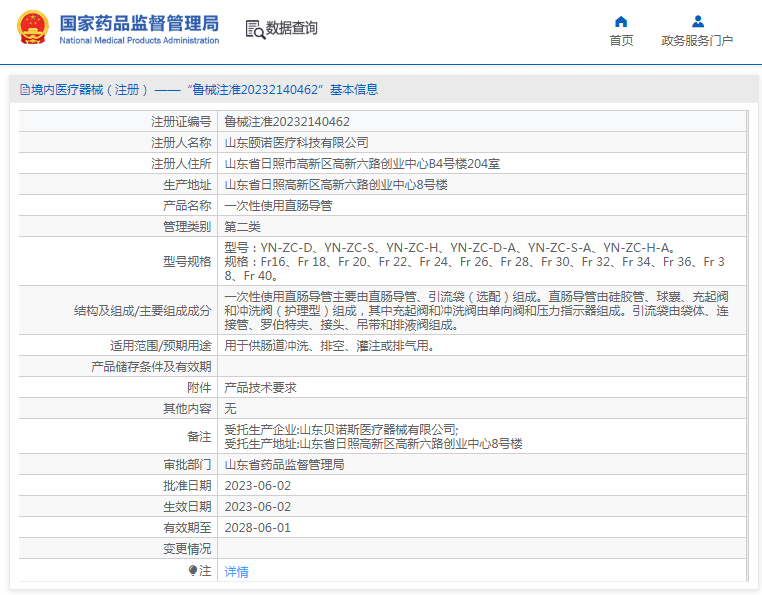
Task: Click the structure description 一次性使用直肠导管主要由 text
Action: point(476,310)
